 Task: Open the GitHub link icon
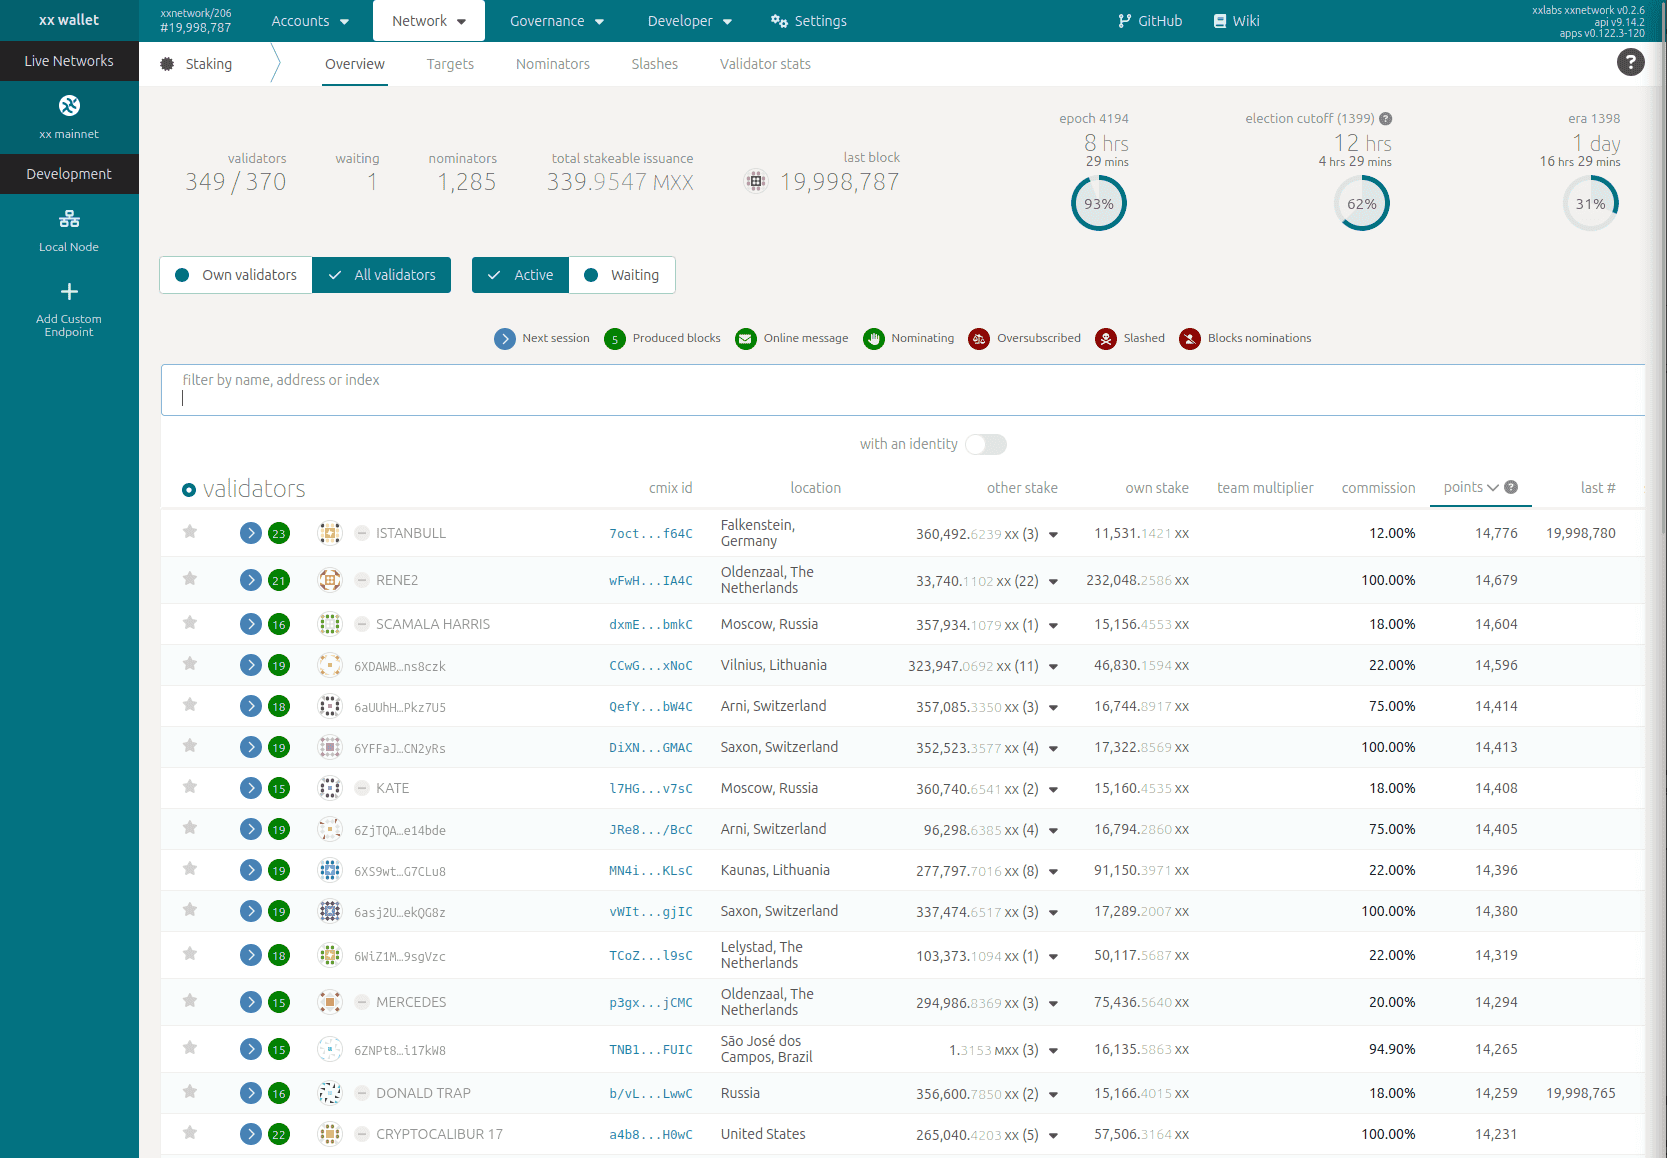(x=1125, y=21)
